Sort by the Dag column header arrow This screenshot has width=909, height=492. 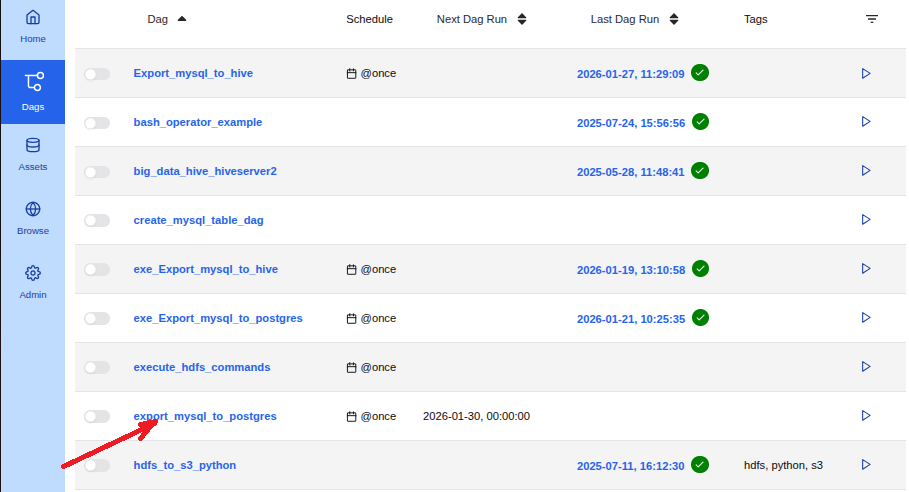pyautogui.click(x=181, y=19)
